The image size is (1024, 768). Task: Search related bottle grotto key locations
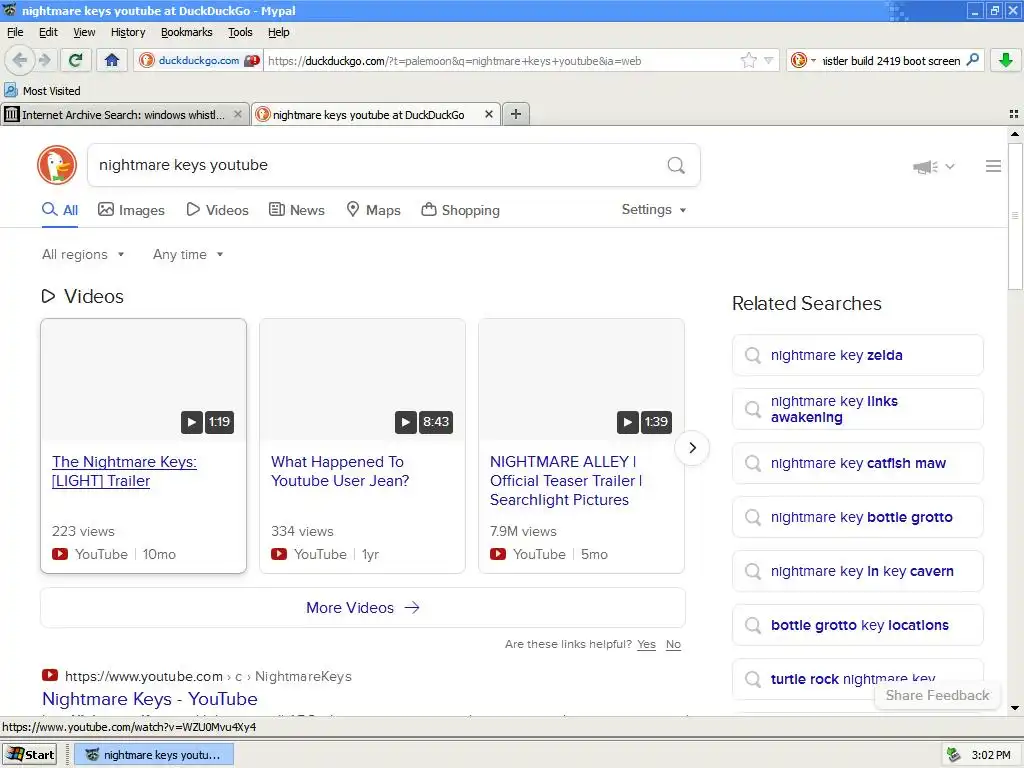(857, 626)
